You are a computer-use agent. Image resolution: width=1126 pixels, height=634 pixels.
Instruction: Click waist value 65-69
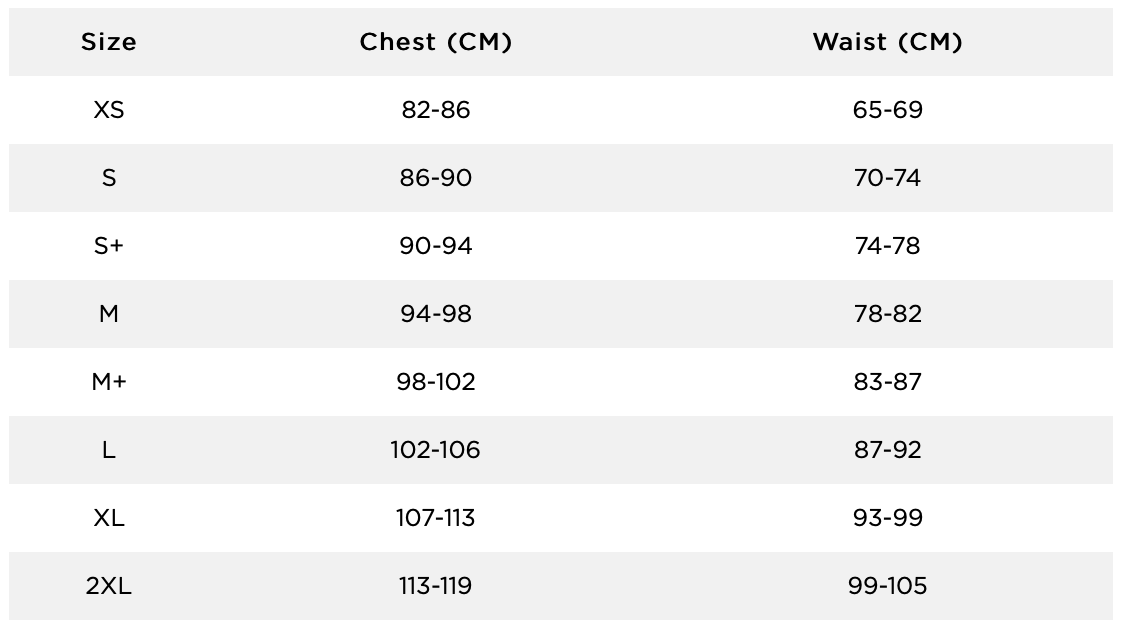click(x=888, y=110)
